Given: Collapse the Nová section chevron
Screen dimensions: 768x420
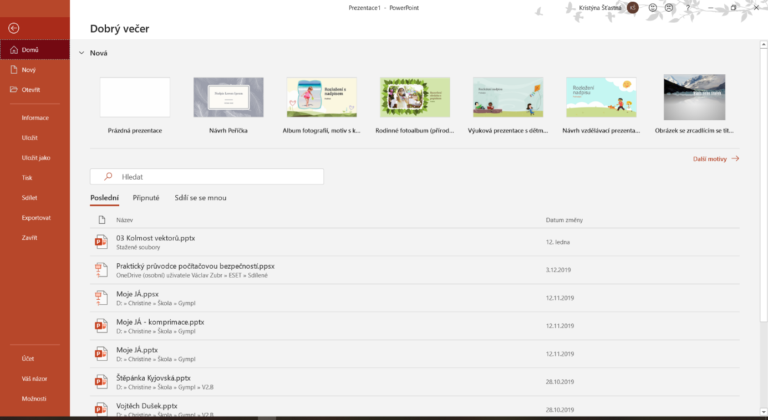Looking at the screenshot, I should pos(81,53).
